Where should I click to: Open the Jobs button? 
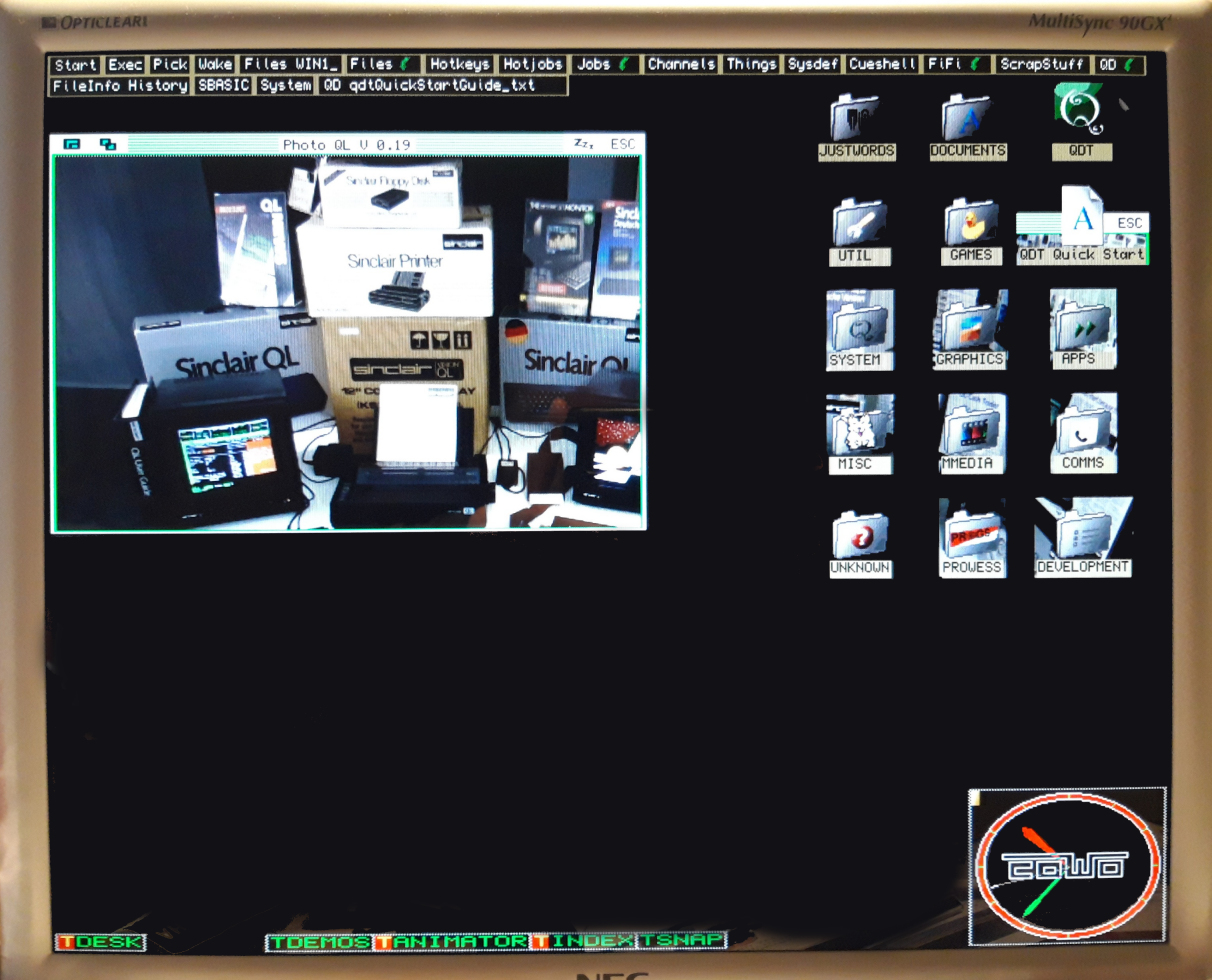click(x=605, y=64)
